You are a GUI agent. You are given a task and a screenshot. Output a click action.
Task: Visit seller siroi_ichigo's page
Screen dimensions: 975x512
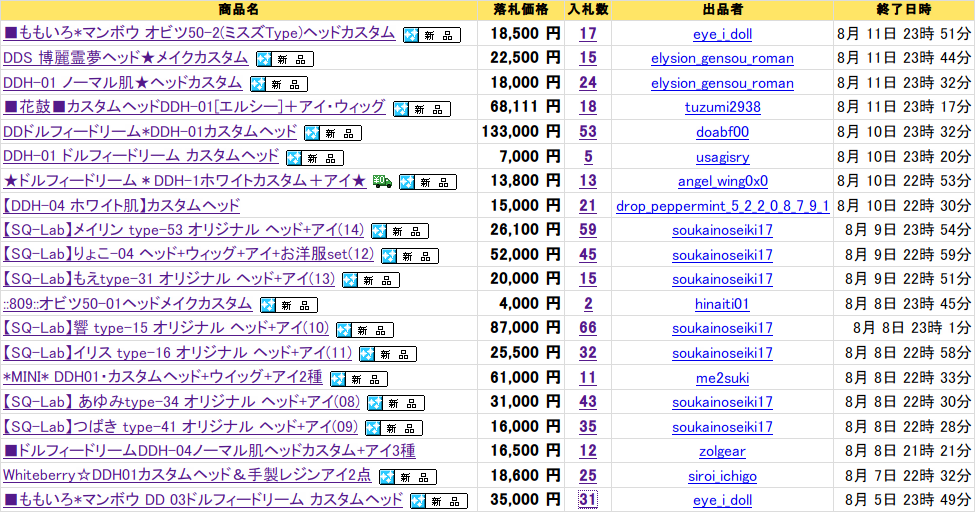click(722, 476)
